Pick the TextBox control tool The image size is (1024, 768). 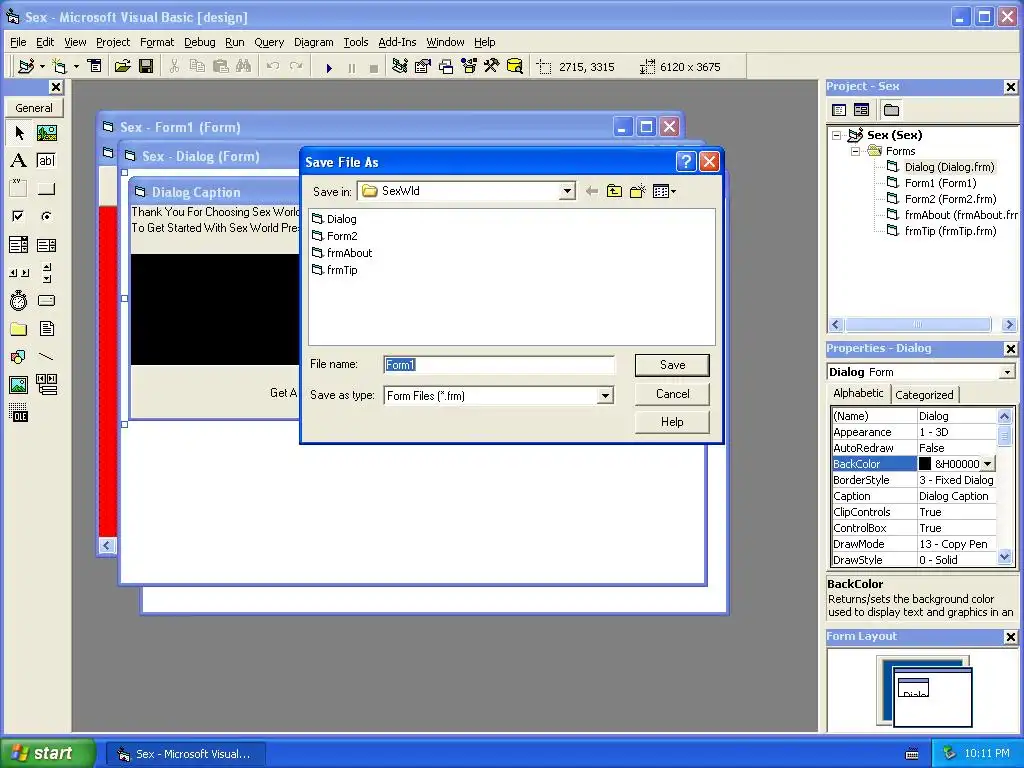click(46, 161)
